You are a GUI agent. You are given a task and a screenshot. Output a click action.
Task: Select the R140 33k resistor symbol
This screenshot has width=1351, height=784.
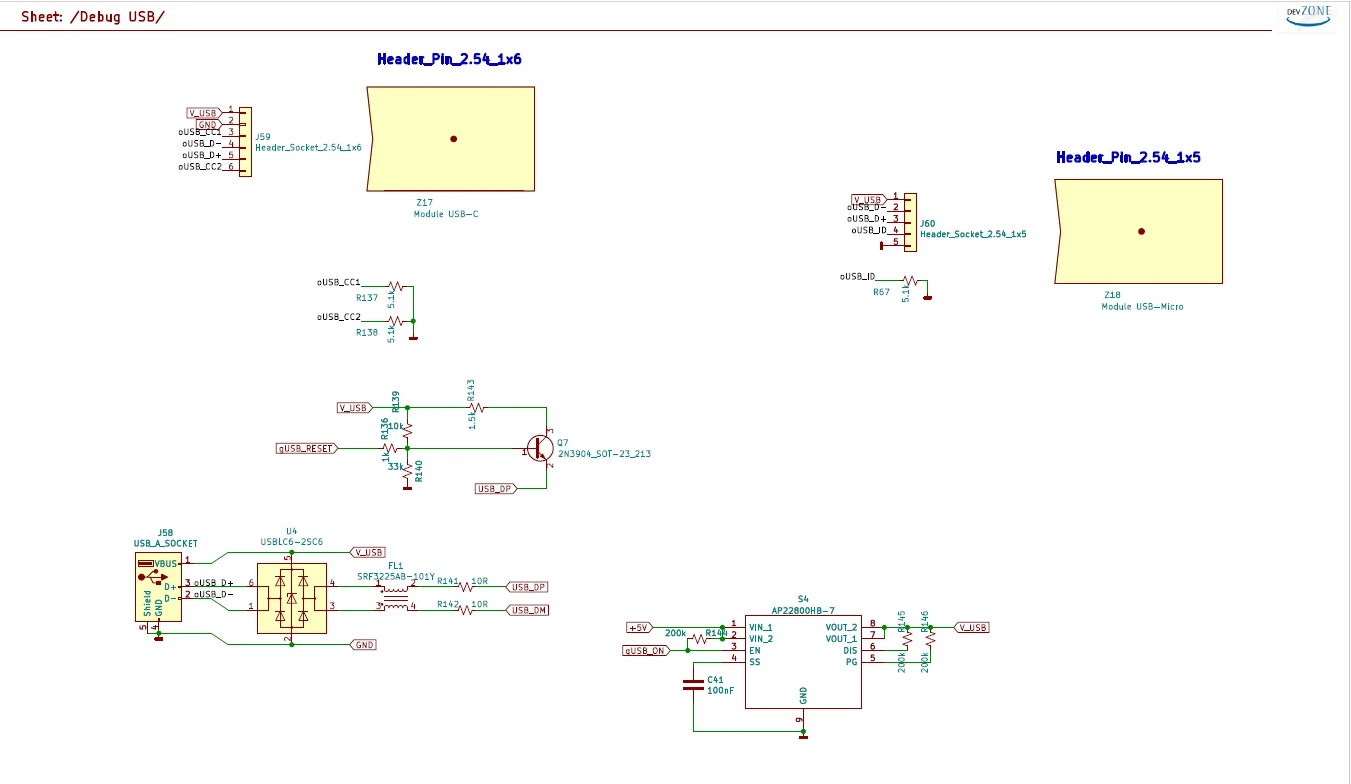(x=407, y=473)
